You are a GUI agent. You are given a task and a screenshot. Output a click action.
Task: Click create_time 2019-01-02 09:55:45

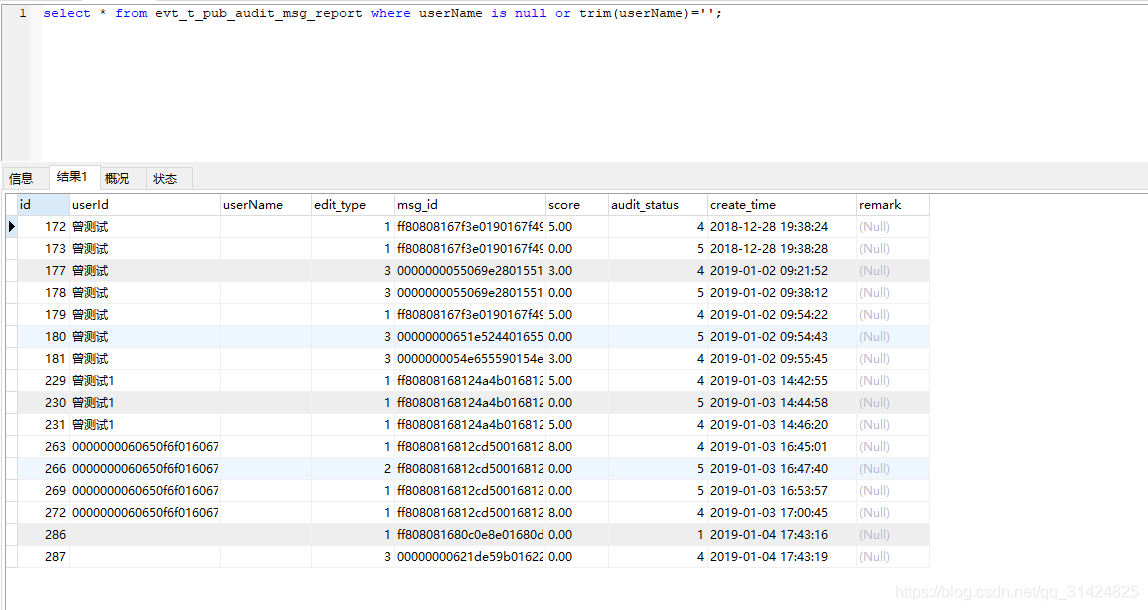781,359
